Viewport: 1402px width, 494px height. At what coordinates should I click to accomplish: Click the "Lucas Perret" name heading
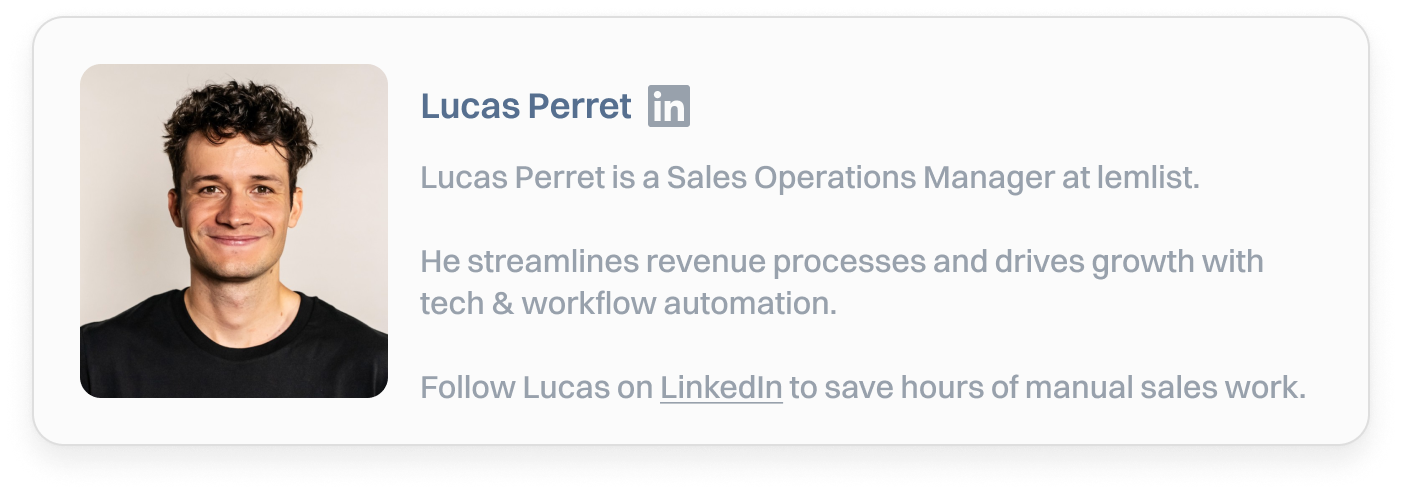pyautogui.click(x=526, y=106)
